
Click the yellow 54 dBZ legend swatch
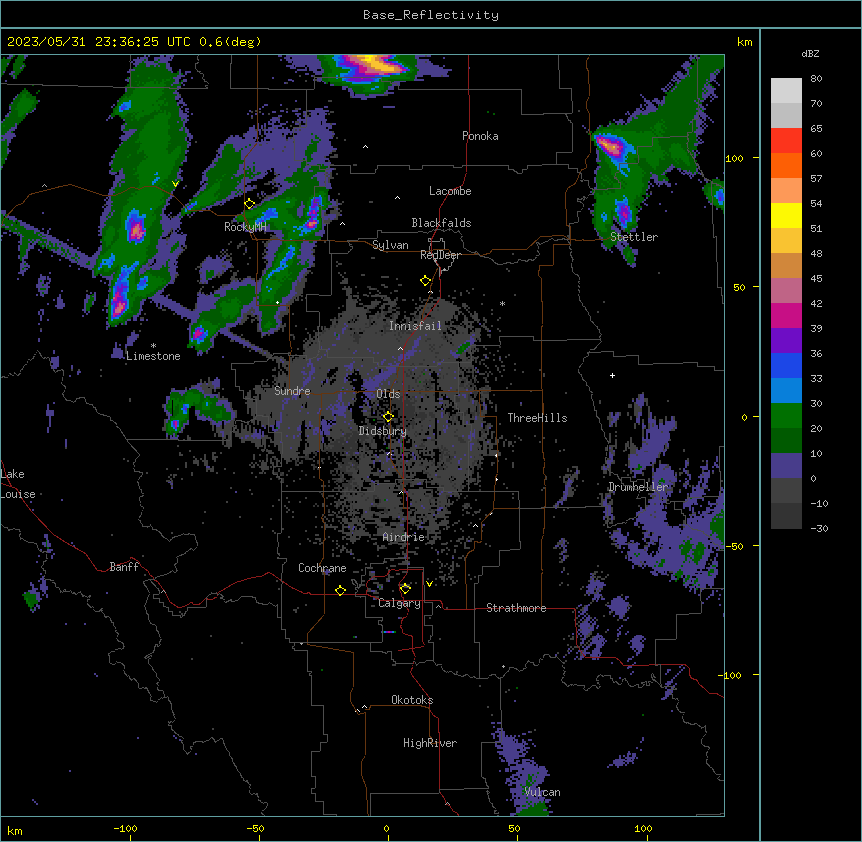tap(786, 215)
